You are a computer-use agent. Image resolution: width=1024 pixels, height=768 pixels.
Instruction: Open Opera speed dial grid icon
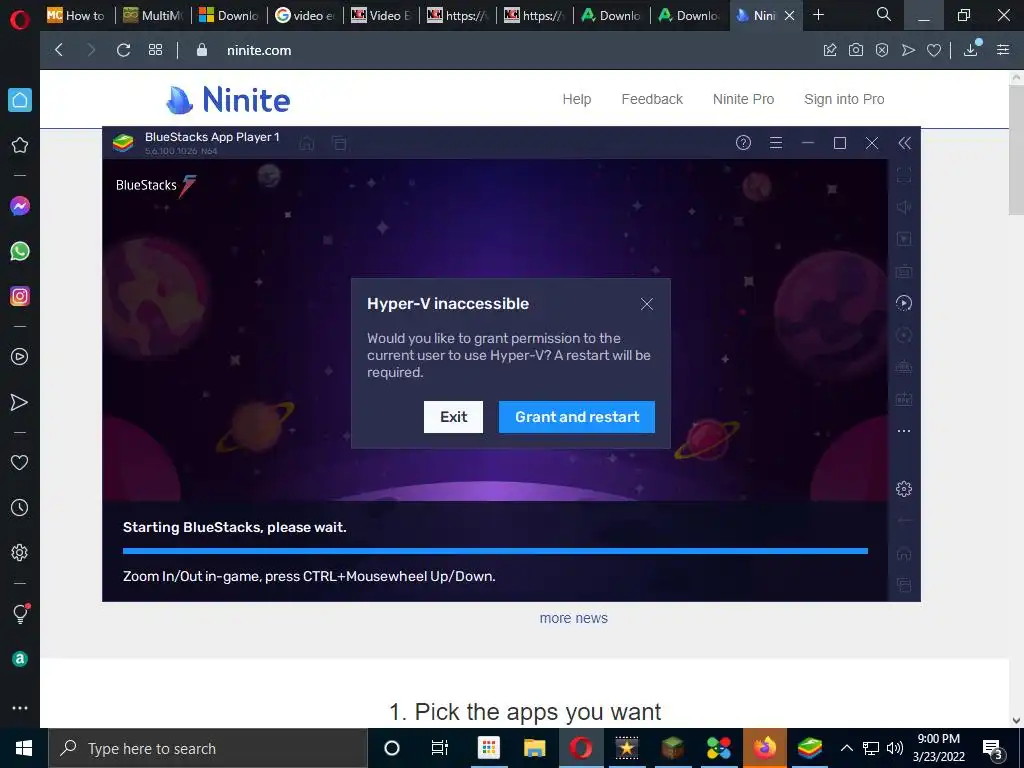(155, 50)
